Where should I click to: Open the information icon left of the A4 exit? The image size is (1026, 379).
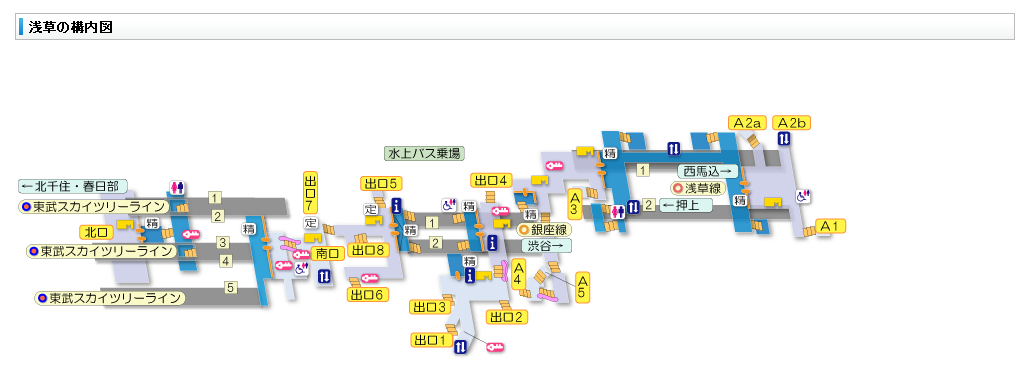469,276
